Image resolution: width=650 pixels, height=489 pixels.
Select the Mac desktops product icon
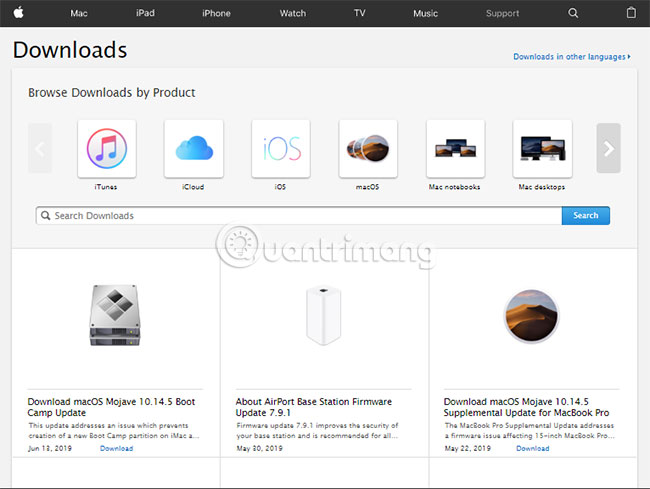543,149
